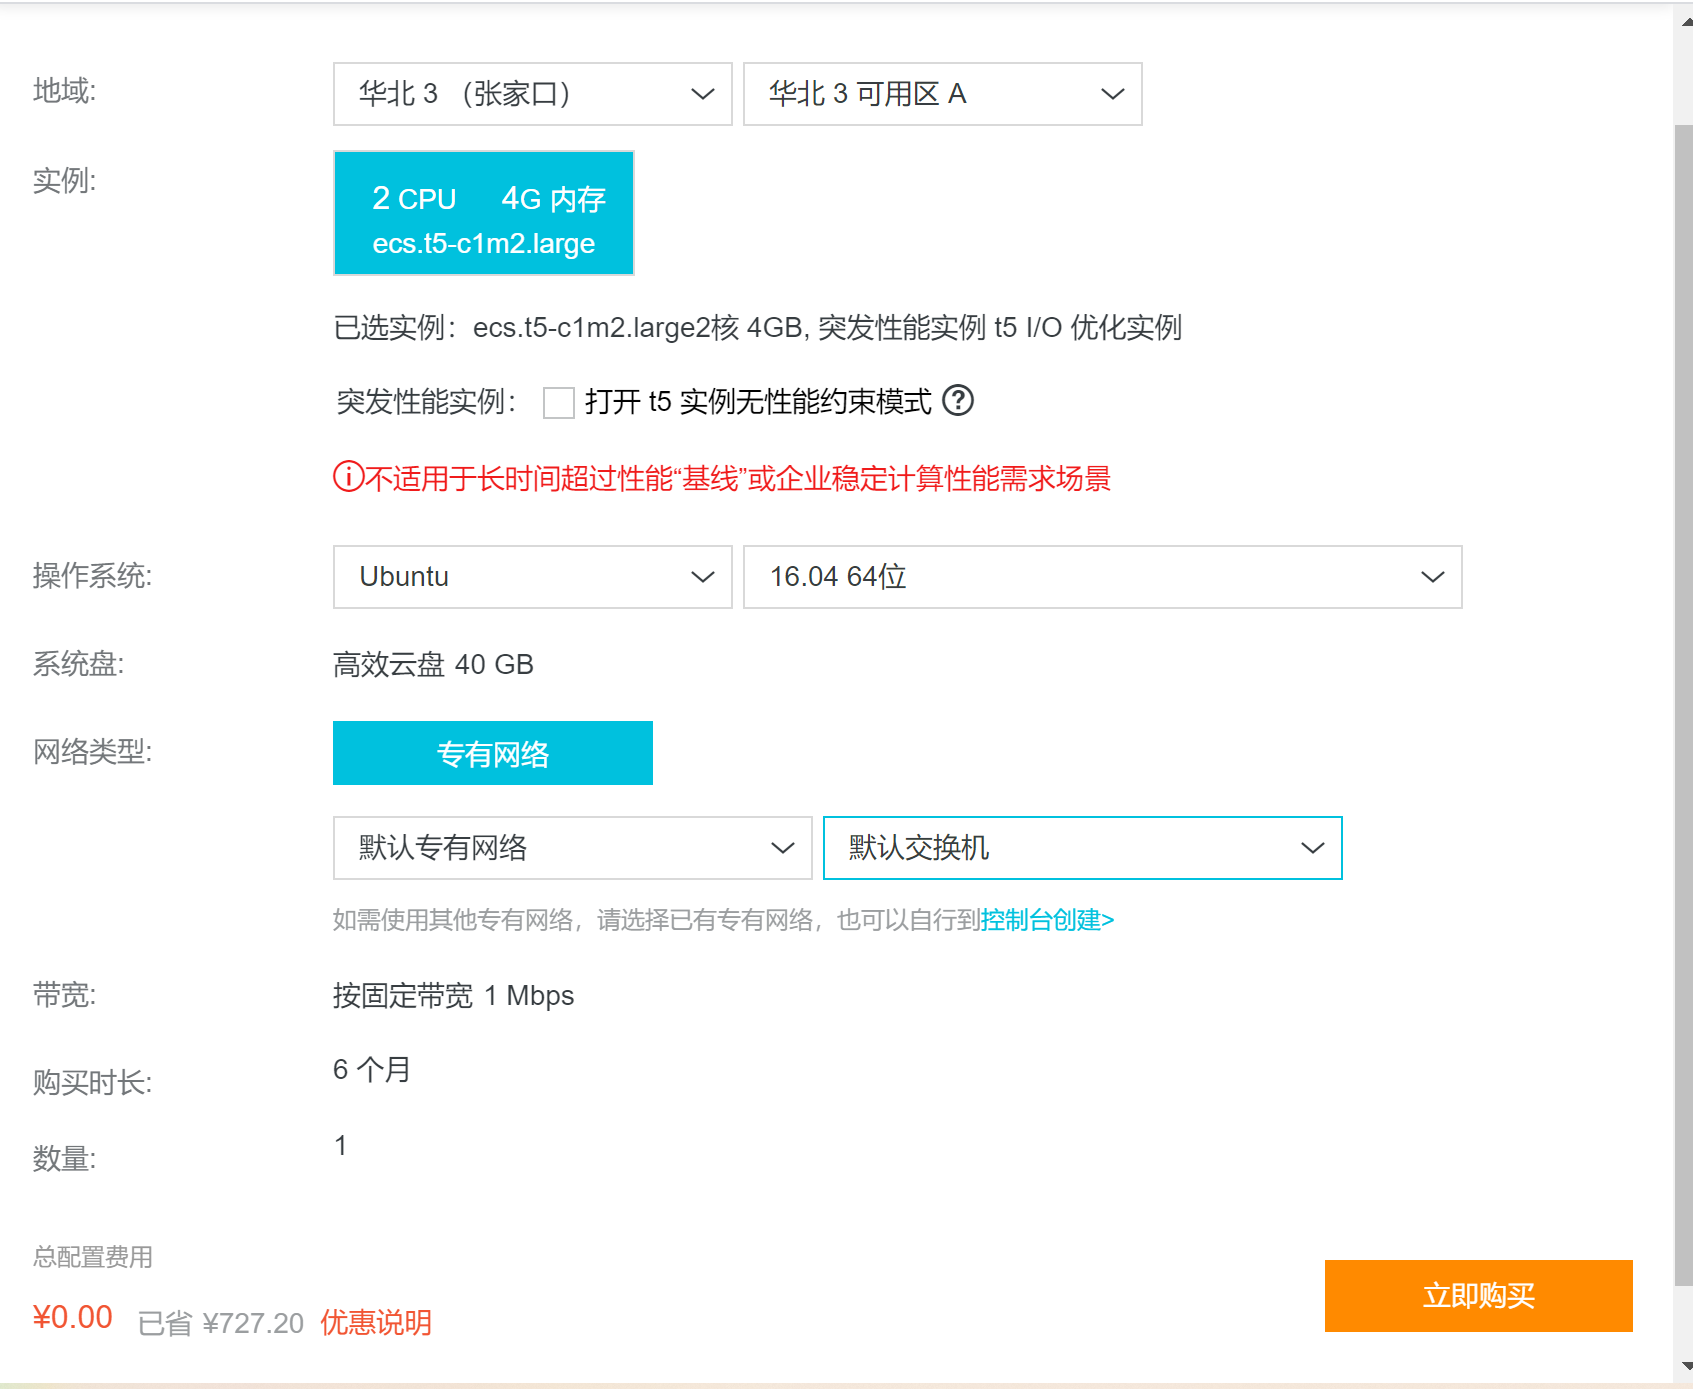Image resolution: width=1693 pixels, height=1389 pixels.
Task: Click the 立即购买 buy now button
Action: point(1478,1296)
